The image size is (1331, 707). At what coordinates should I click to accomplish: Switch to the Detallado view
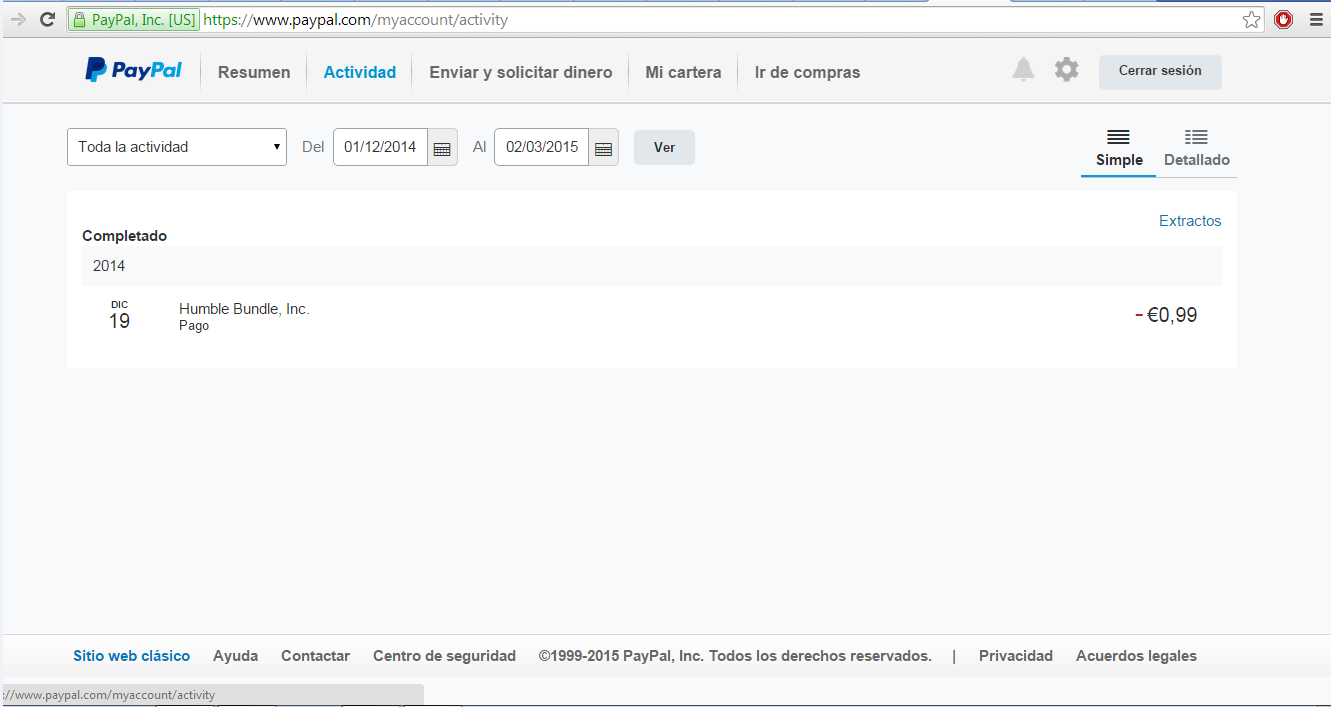point(1196,148)
